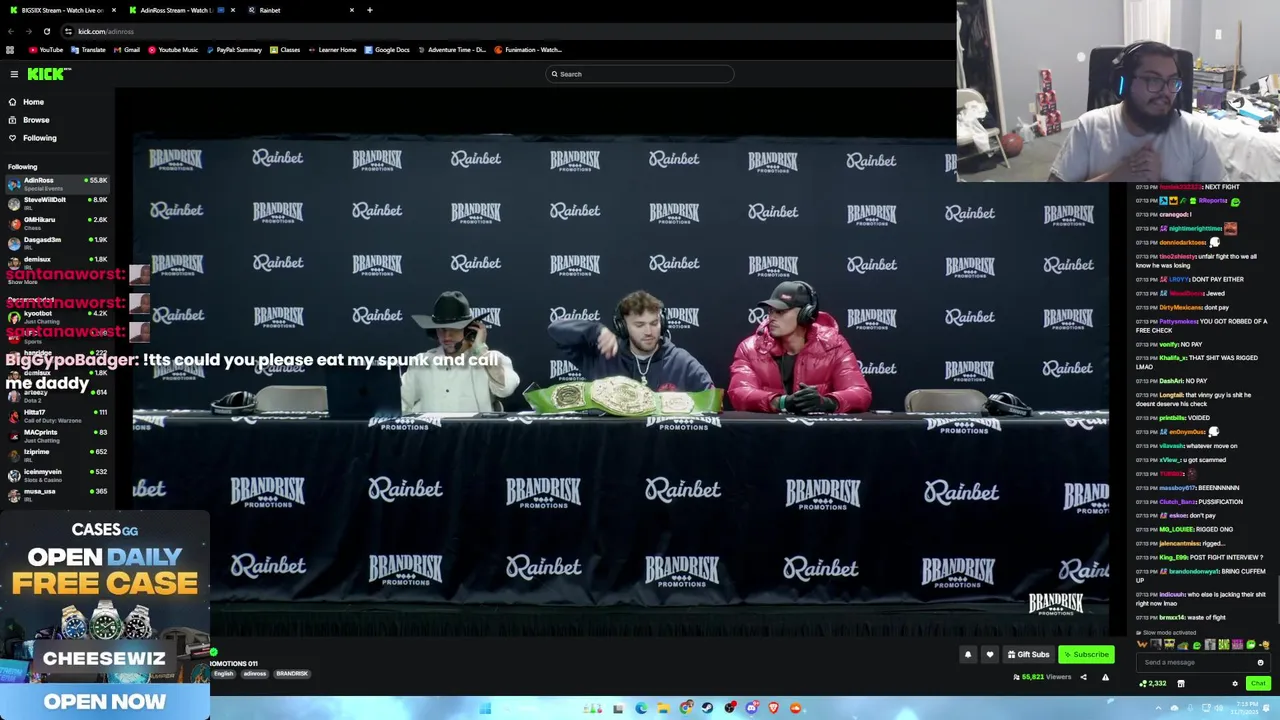Show hidden system tray icons

click(x=1159, y=708)
